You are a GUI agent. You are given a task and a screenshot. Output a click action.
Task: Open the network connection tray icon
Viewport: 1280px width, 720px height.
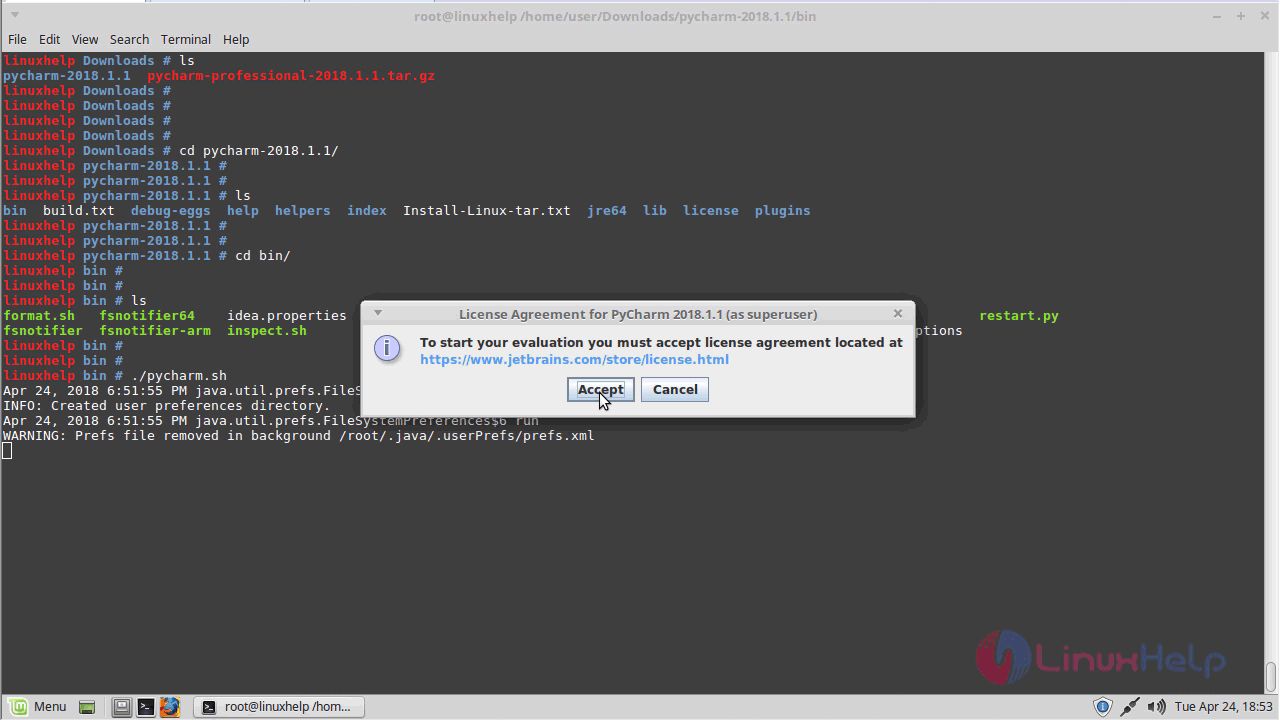[1130, 707]
